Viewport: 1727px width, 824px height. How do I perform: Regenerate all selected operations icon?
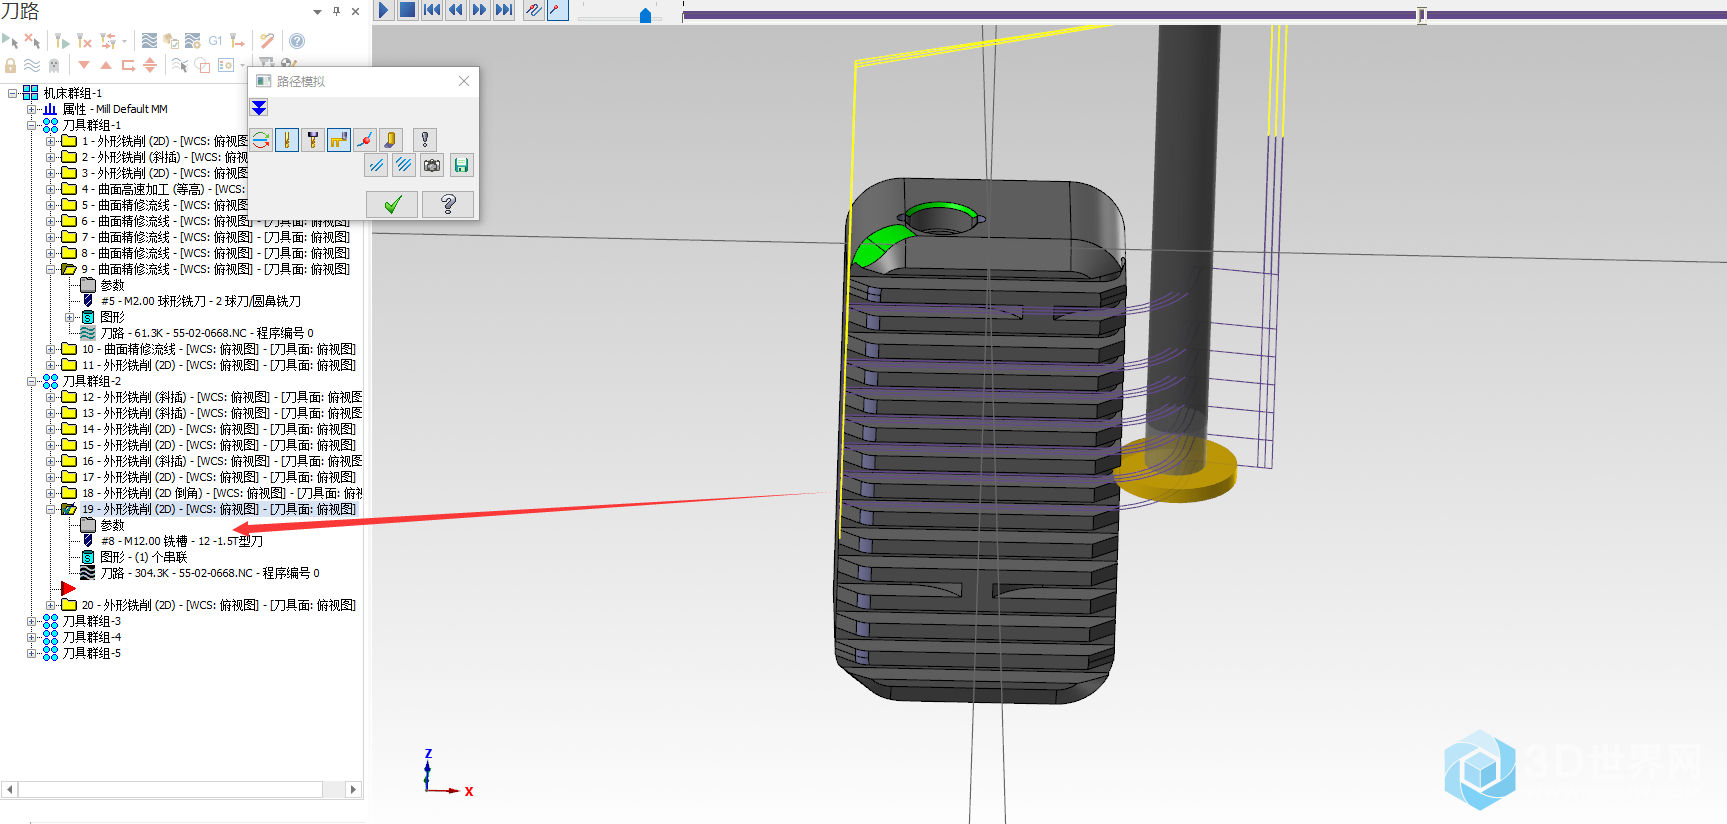[62, 40]
